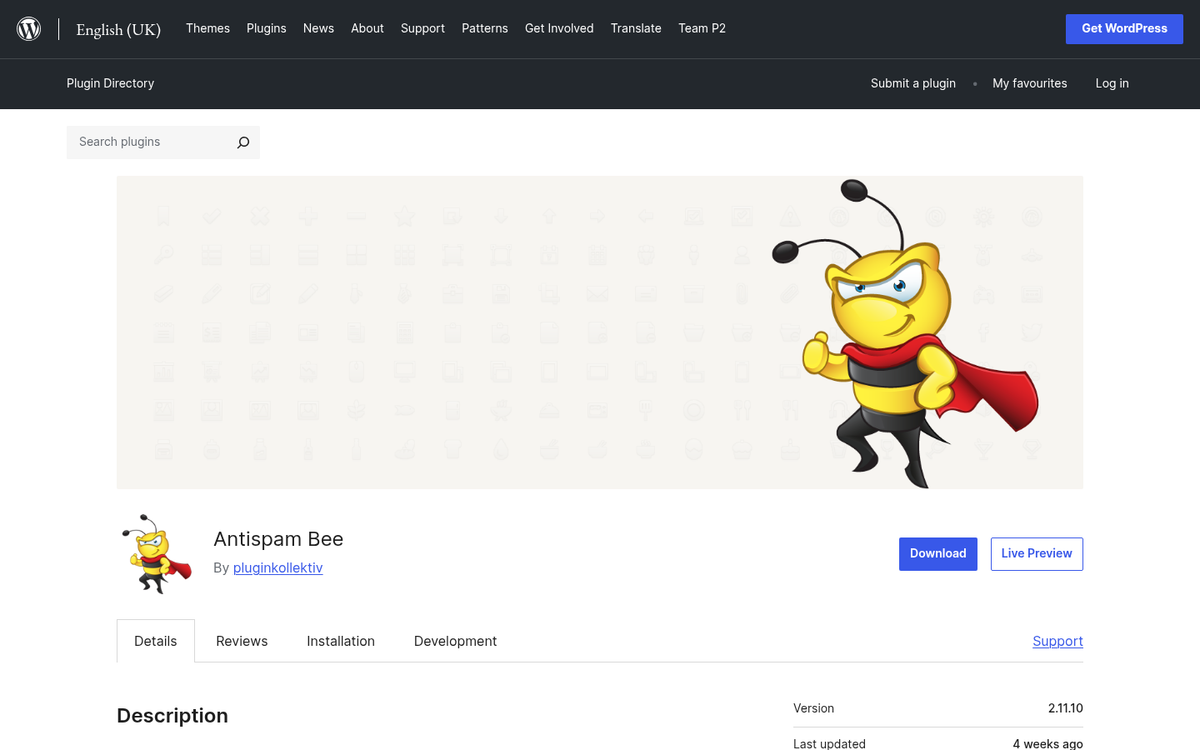
Task: Navigate to Get Involved
Action: 559,28
